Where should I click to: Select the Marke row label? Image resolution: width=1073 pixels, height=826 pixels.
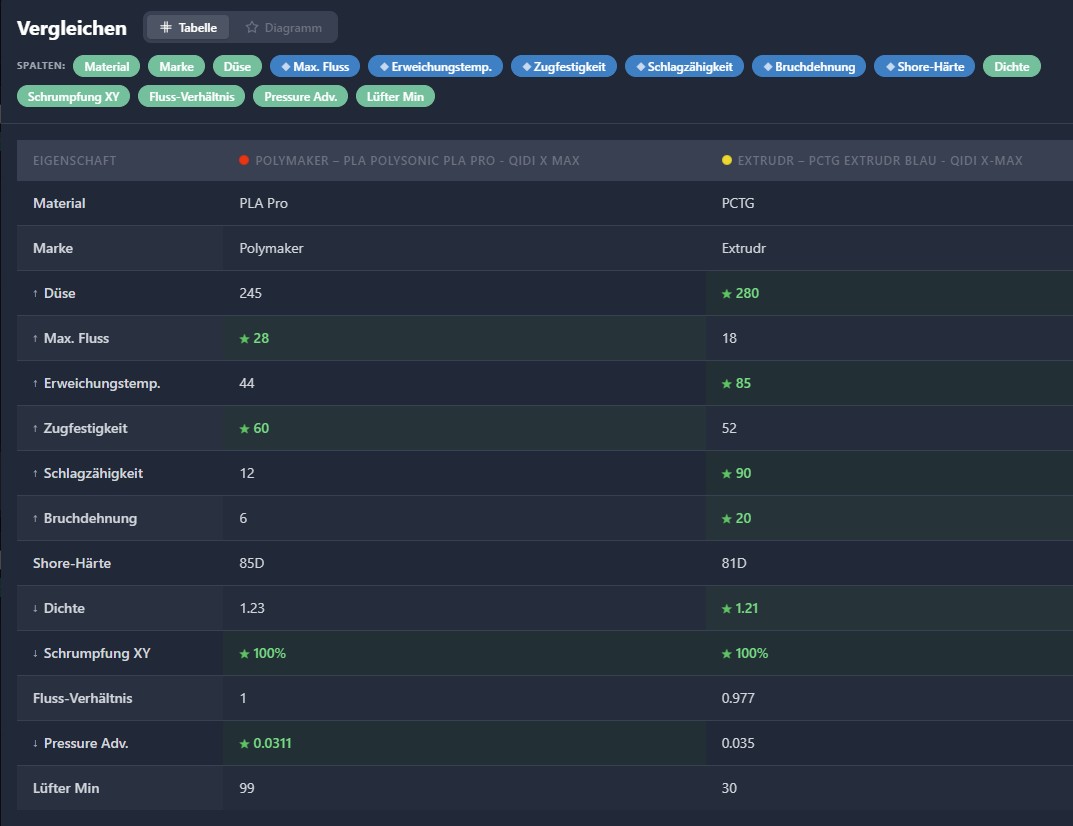tap(53, 248)
